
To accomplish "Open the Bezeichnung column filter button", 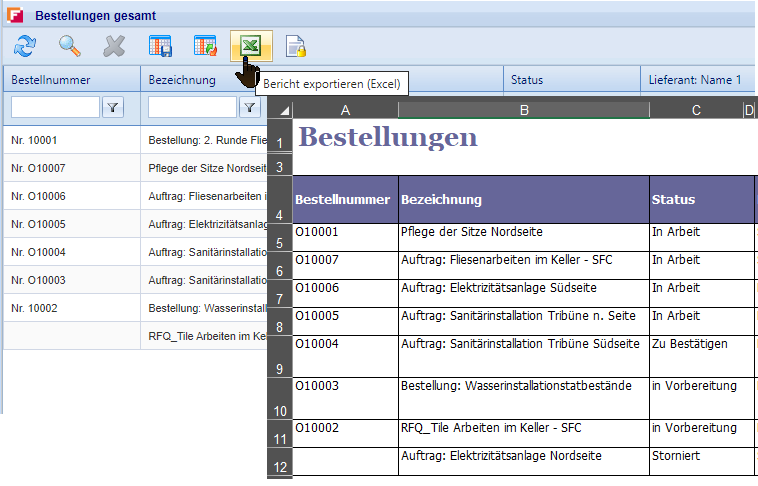I will (x=250, y=107).
